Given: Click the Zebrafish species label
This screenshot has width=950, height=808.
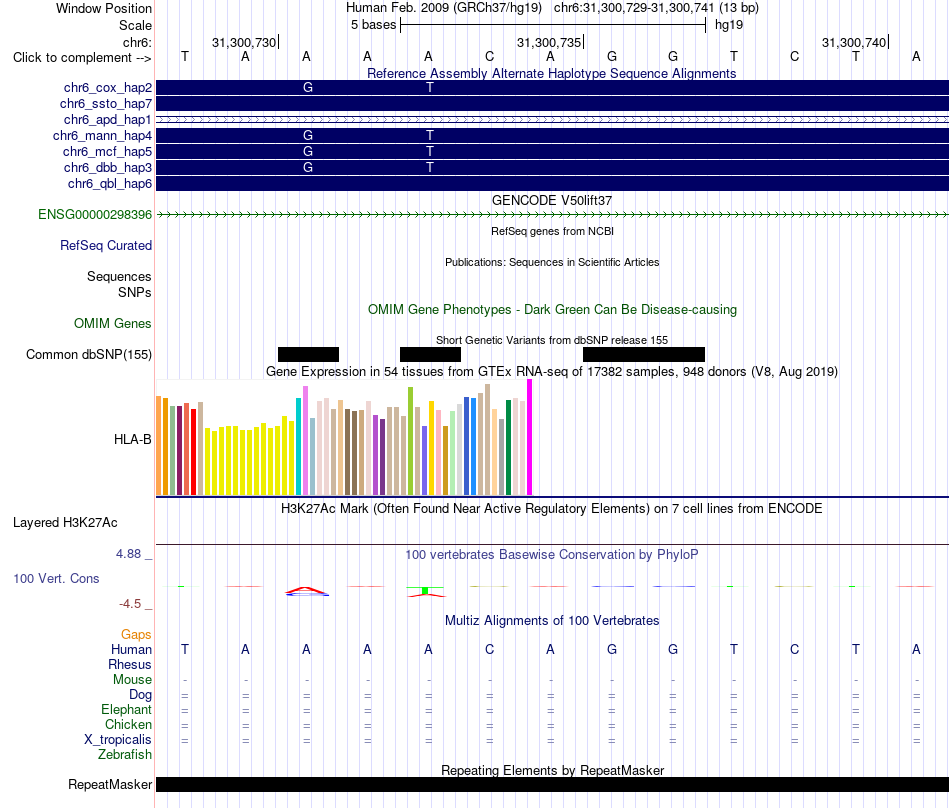Looking at the screenshot, I should 125,755.
